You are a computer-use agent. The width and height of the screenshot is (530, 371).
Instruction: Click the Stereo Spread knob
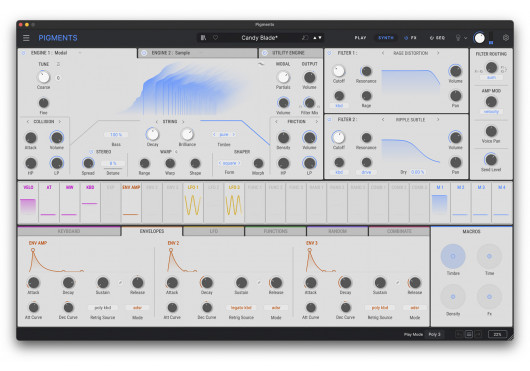coord(88,163)
